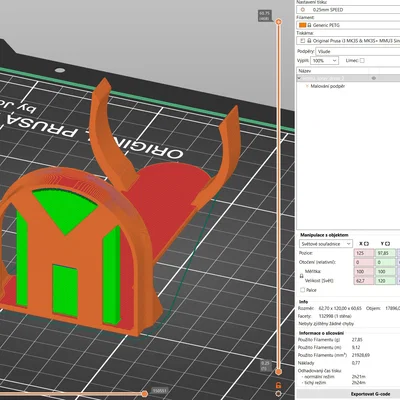Open the Světové souřadnice coordinates dropdown

coord(326,244)
